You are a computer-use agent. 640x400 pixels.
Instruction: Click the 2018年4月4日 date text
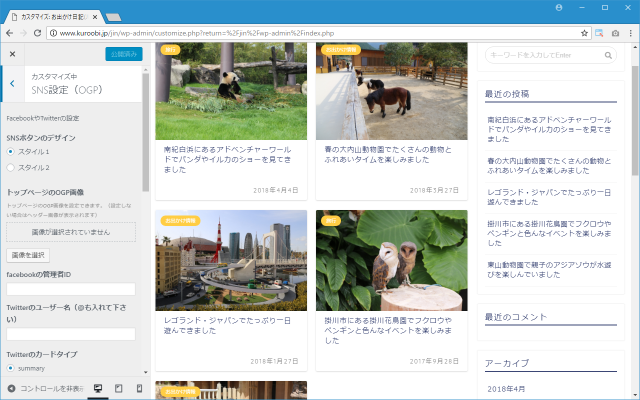tap(276, 190)
